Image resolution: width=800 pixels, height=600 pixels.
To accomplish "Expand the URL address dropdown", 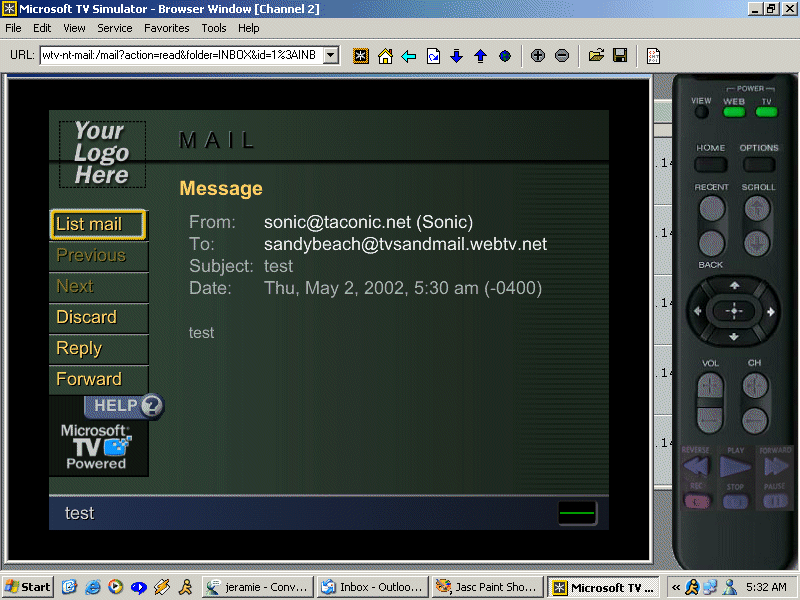I will pyautogui.click(x=332, y=56).
